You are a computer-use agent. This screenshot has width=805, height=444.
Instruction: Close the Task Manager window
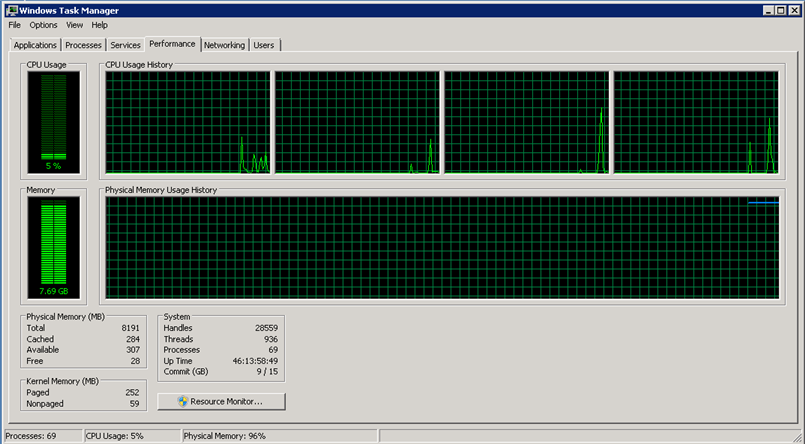point(793,10)
